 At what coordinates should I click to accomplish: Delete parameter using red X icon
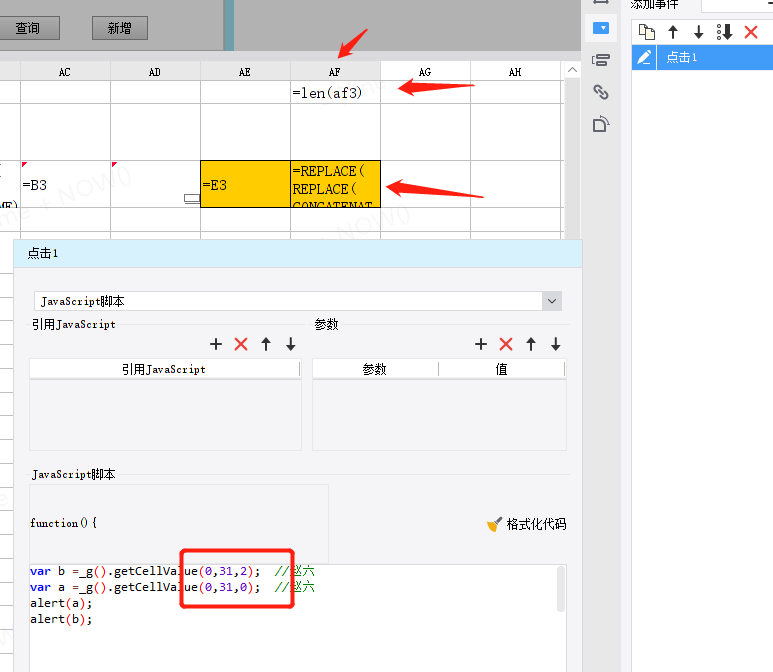(506, 344)
